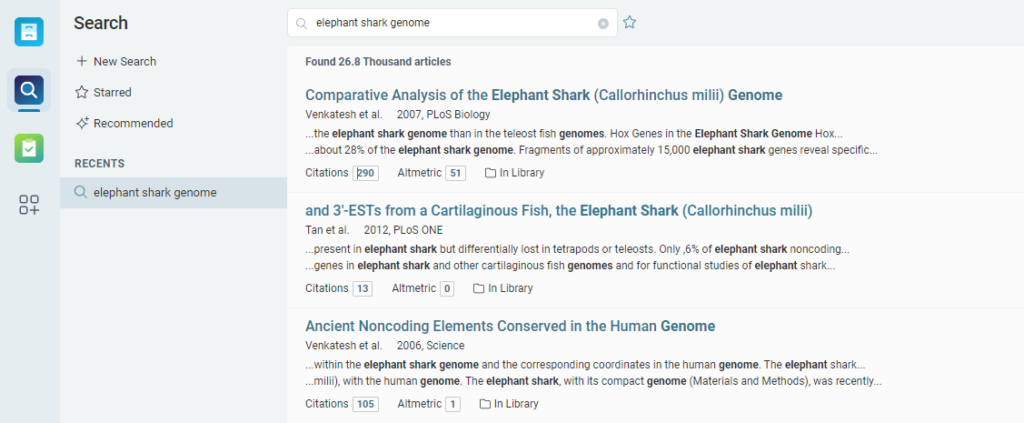
Task: Open the green tasks checklist sidebar icon
Action: (29, 148)
